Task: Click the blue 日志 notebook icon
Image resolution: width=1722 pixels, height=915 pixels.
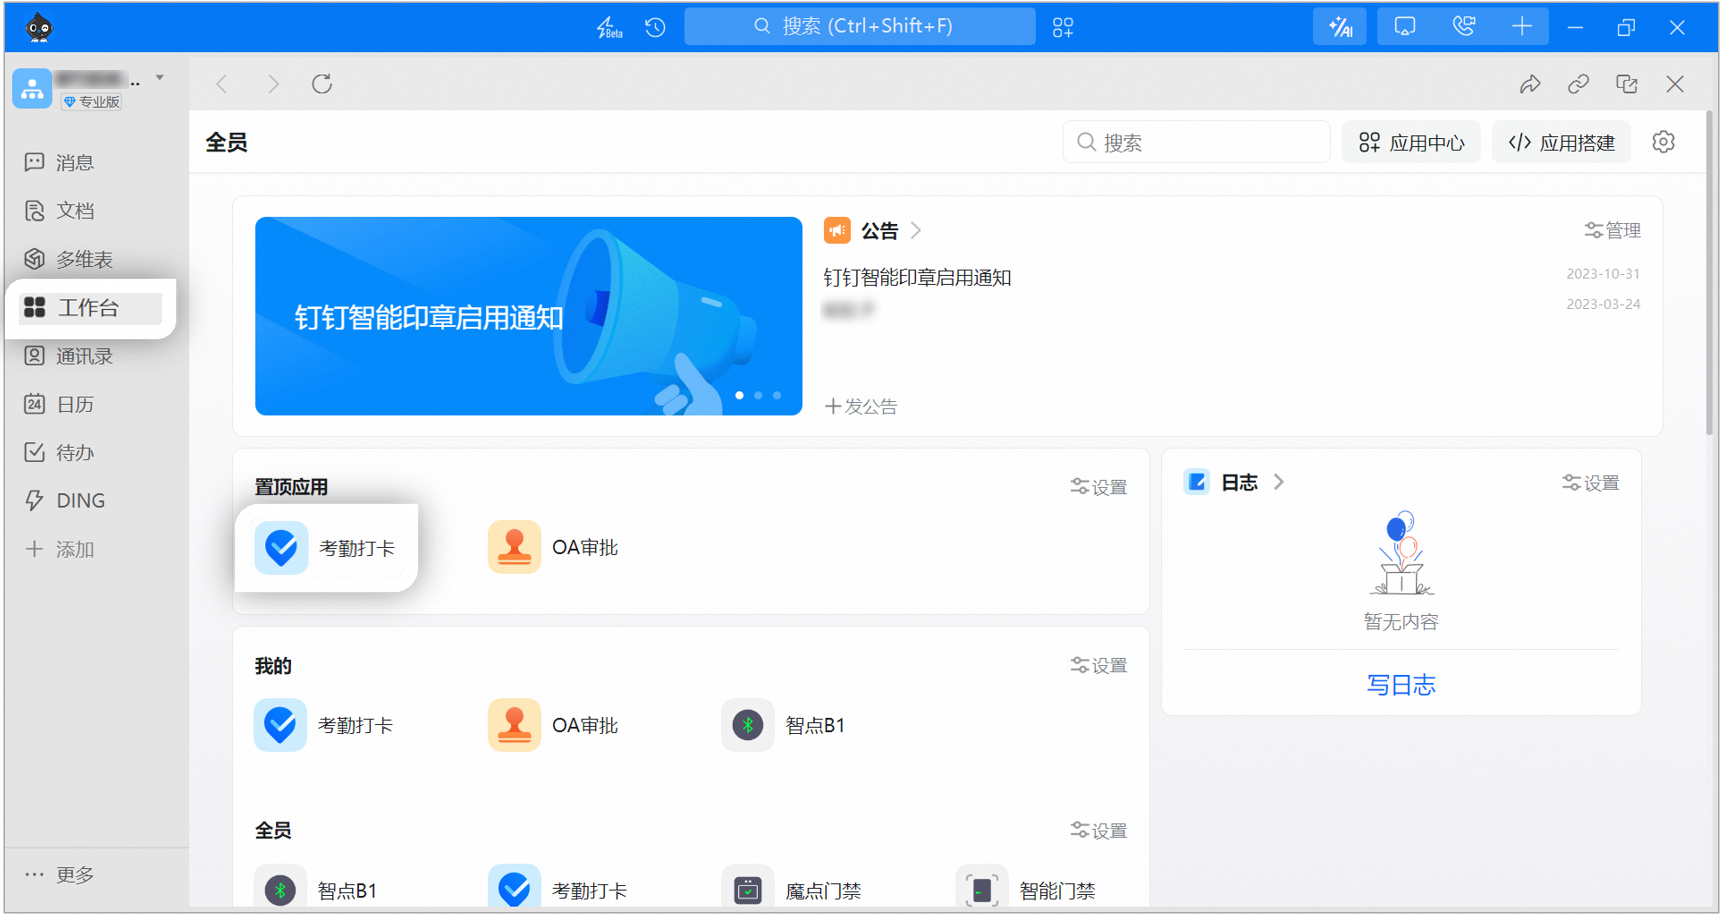Action: click(1197, 482)
